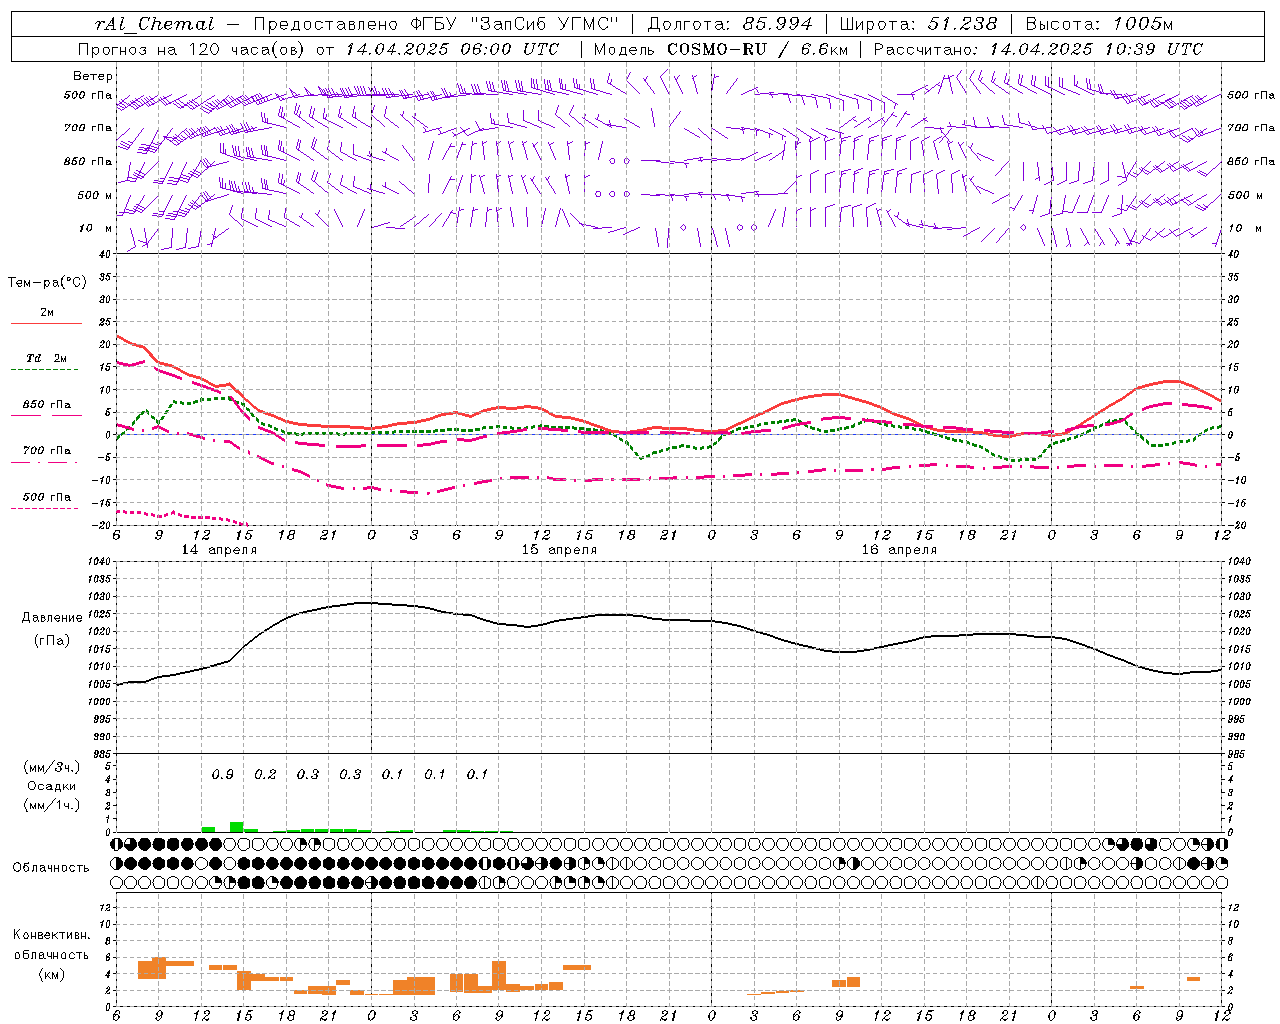Click the Тем-ра(°C) temperature panel title
1280x1024 pixels.
47,283
